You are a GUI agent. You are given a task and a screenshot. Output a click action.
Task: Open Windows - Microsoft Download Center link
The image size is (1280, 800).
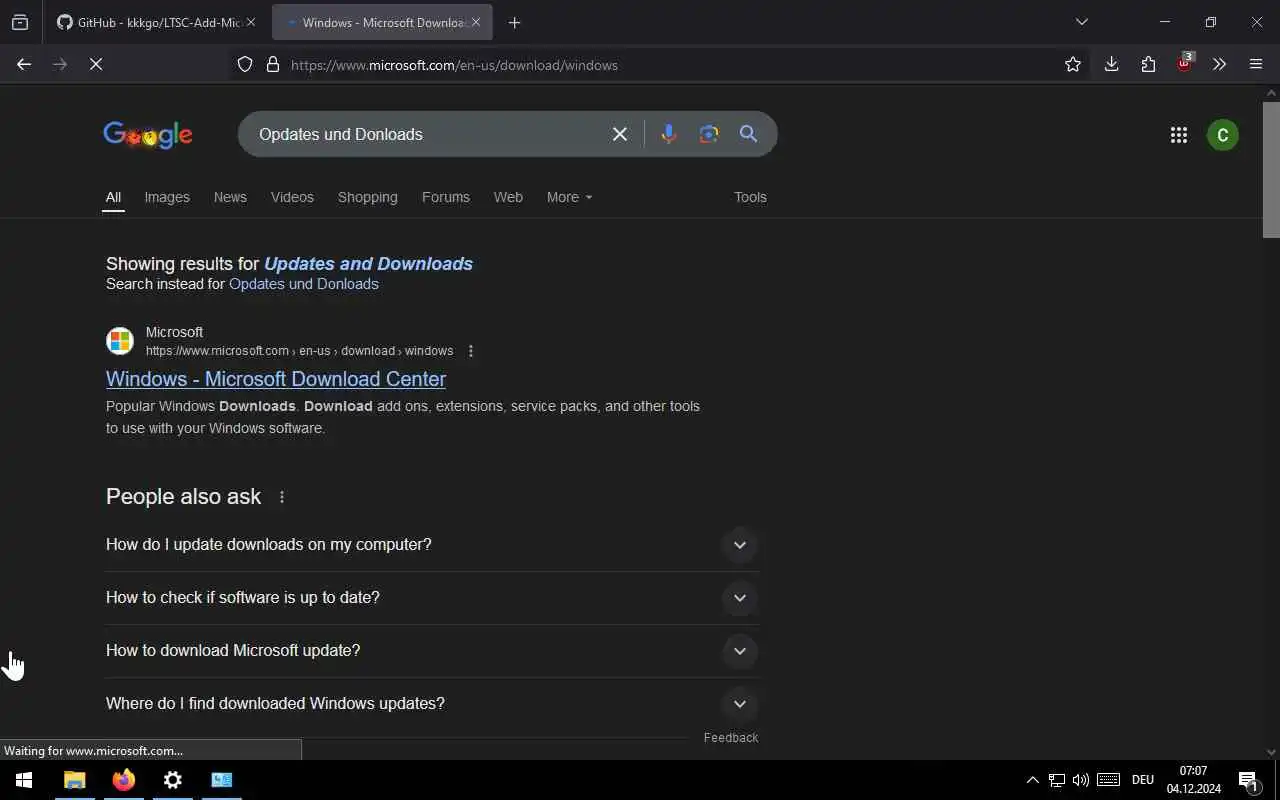pyautogui.click(x=276, y=379)
